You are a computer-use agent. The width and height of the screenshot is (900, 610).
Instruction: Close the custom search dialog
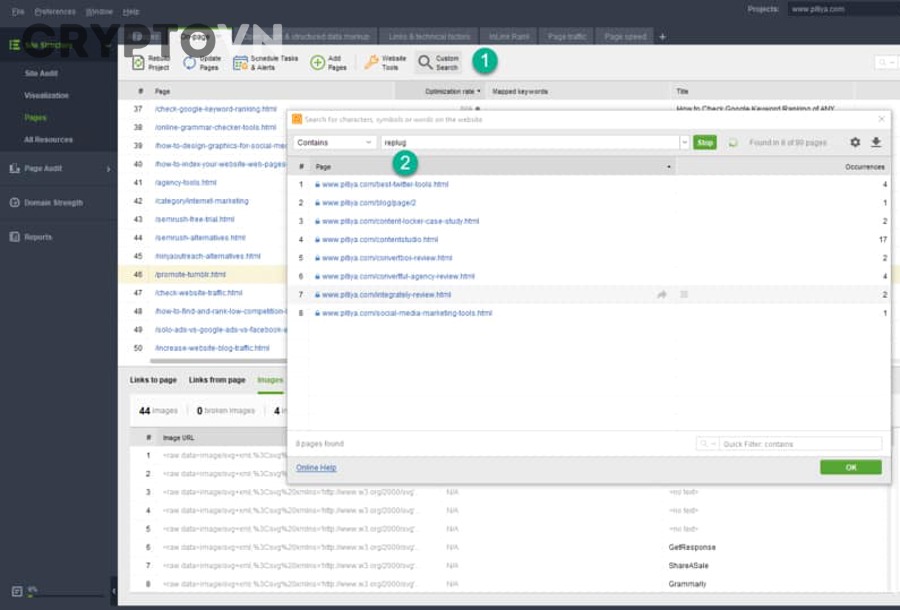tap(882, 119)
